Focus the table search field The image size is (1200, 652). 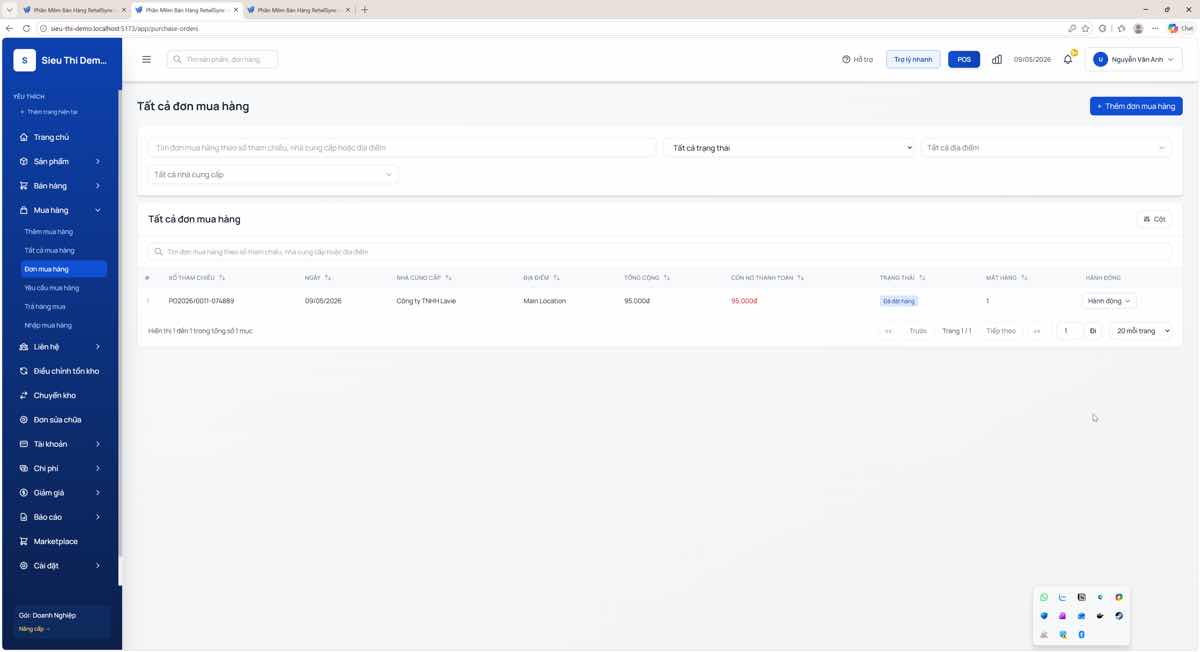point(660,252)
